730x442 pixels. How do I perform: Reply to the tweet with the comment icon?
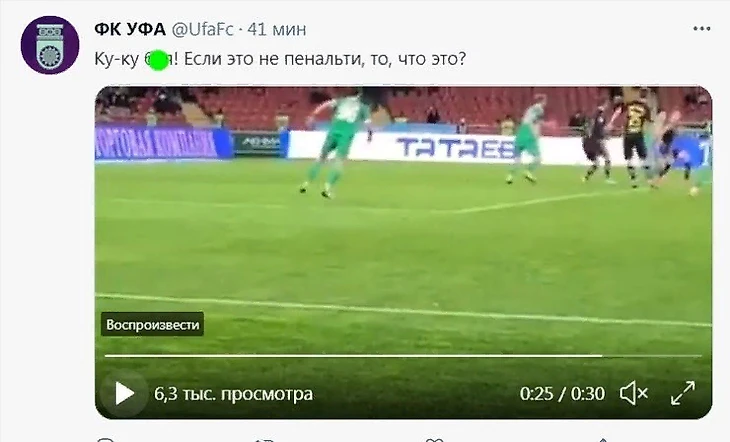tap(105, 439)
